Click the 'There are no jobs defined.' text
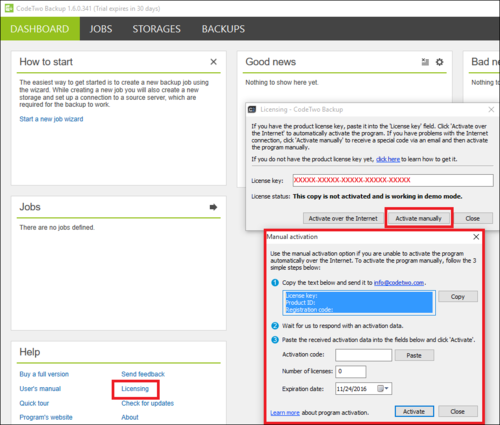This screenshot has height=425, width=500. (x=57, y=227)
